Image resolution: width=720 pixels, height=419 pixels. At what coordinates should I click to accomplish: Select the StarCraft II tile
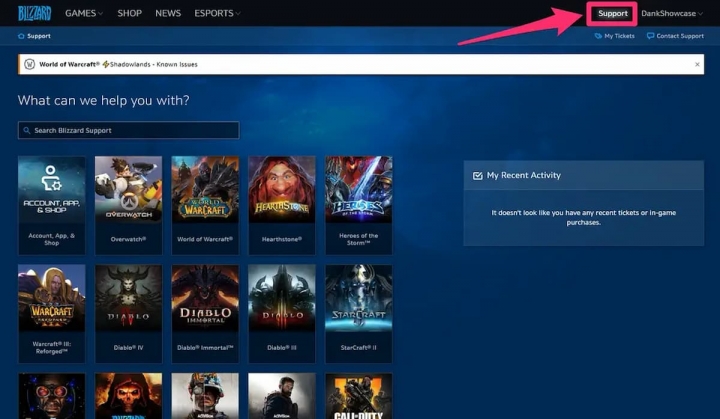tap(359, 313)
